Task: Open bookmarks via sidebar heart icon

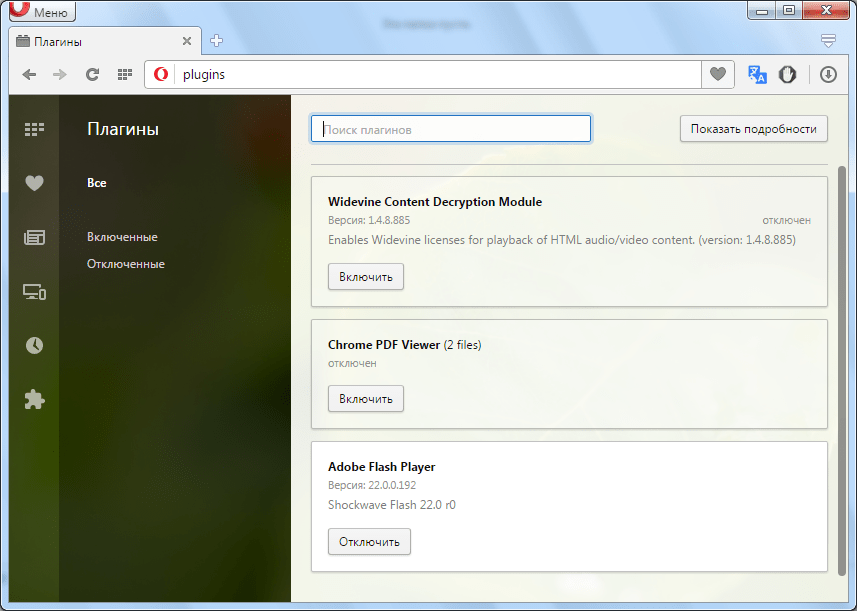Action: [x=35, y=183]
